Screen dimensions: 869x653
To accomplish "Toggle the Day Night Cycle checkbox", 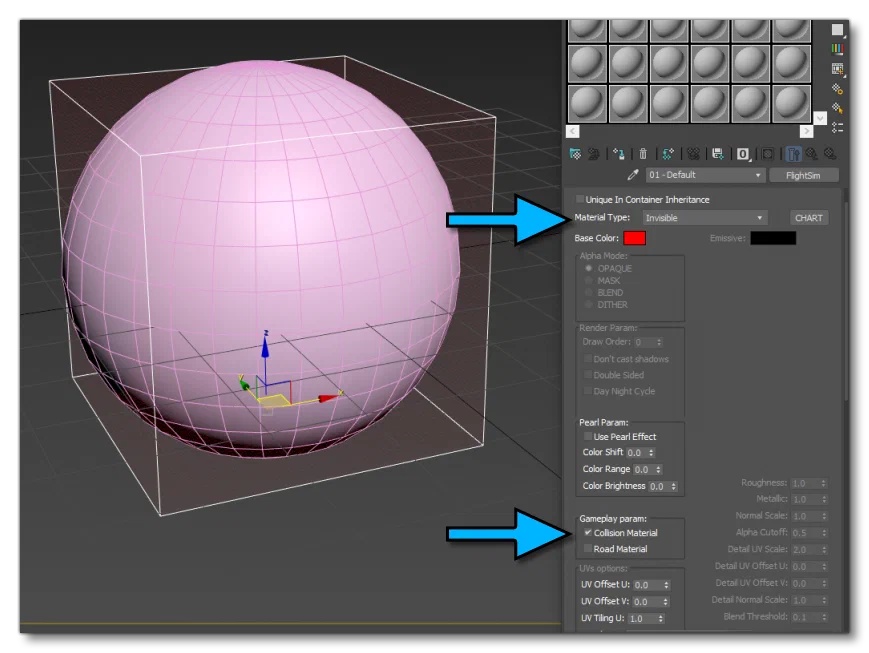I will point(588,391).
